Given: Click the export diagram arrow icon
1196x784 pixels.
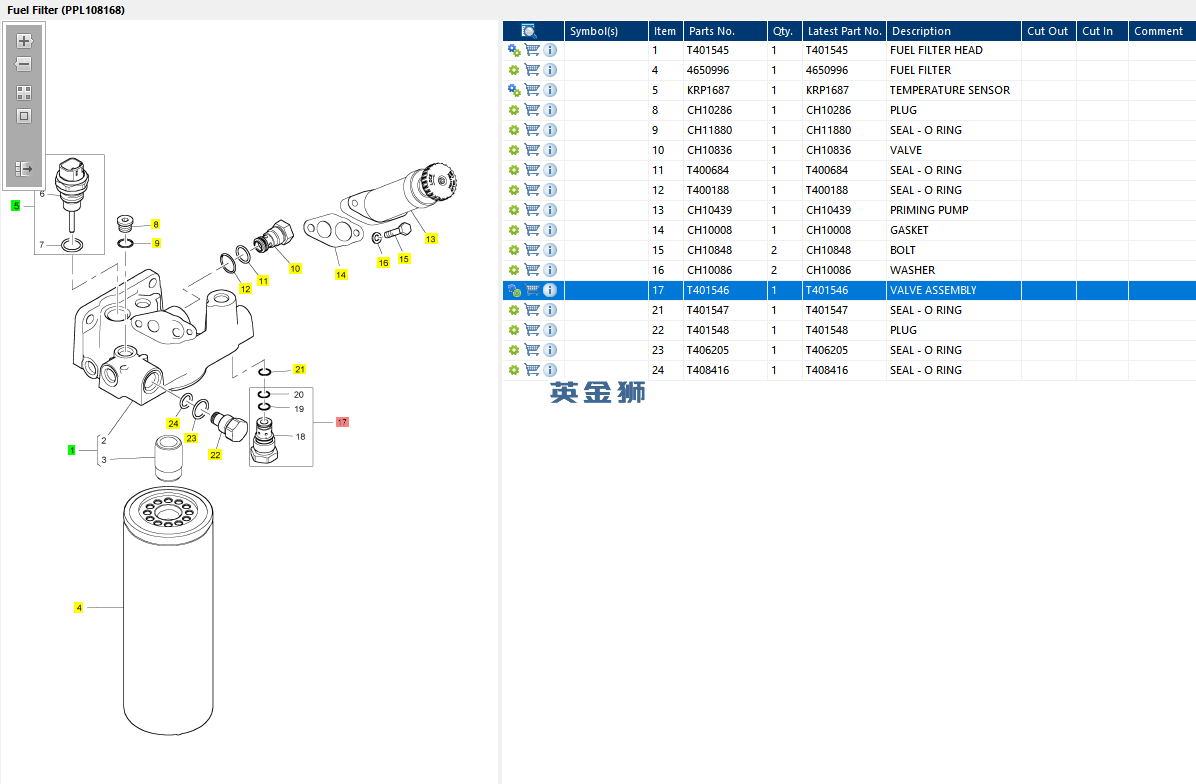Looking at the screenshot, I should coord(24,169).
